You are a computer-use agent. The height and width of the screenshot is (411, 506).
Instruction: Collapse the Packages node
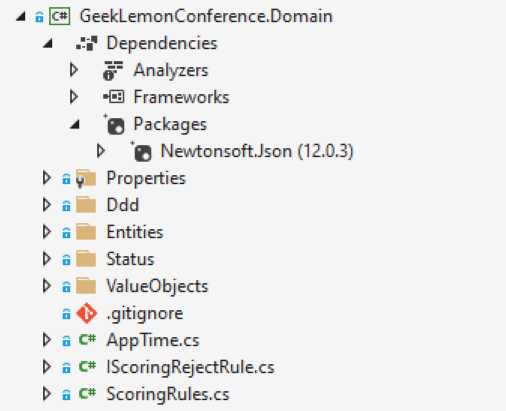[x=75, y=124]
